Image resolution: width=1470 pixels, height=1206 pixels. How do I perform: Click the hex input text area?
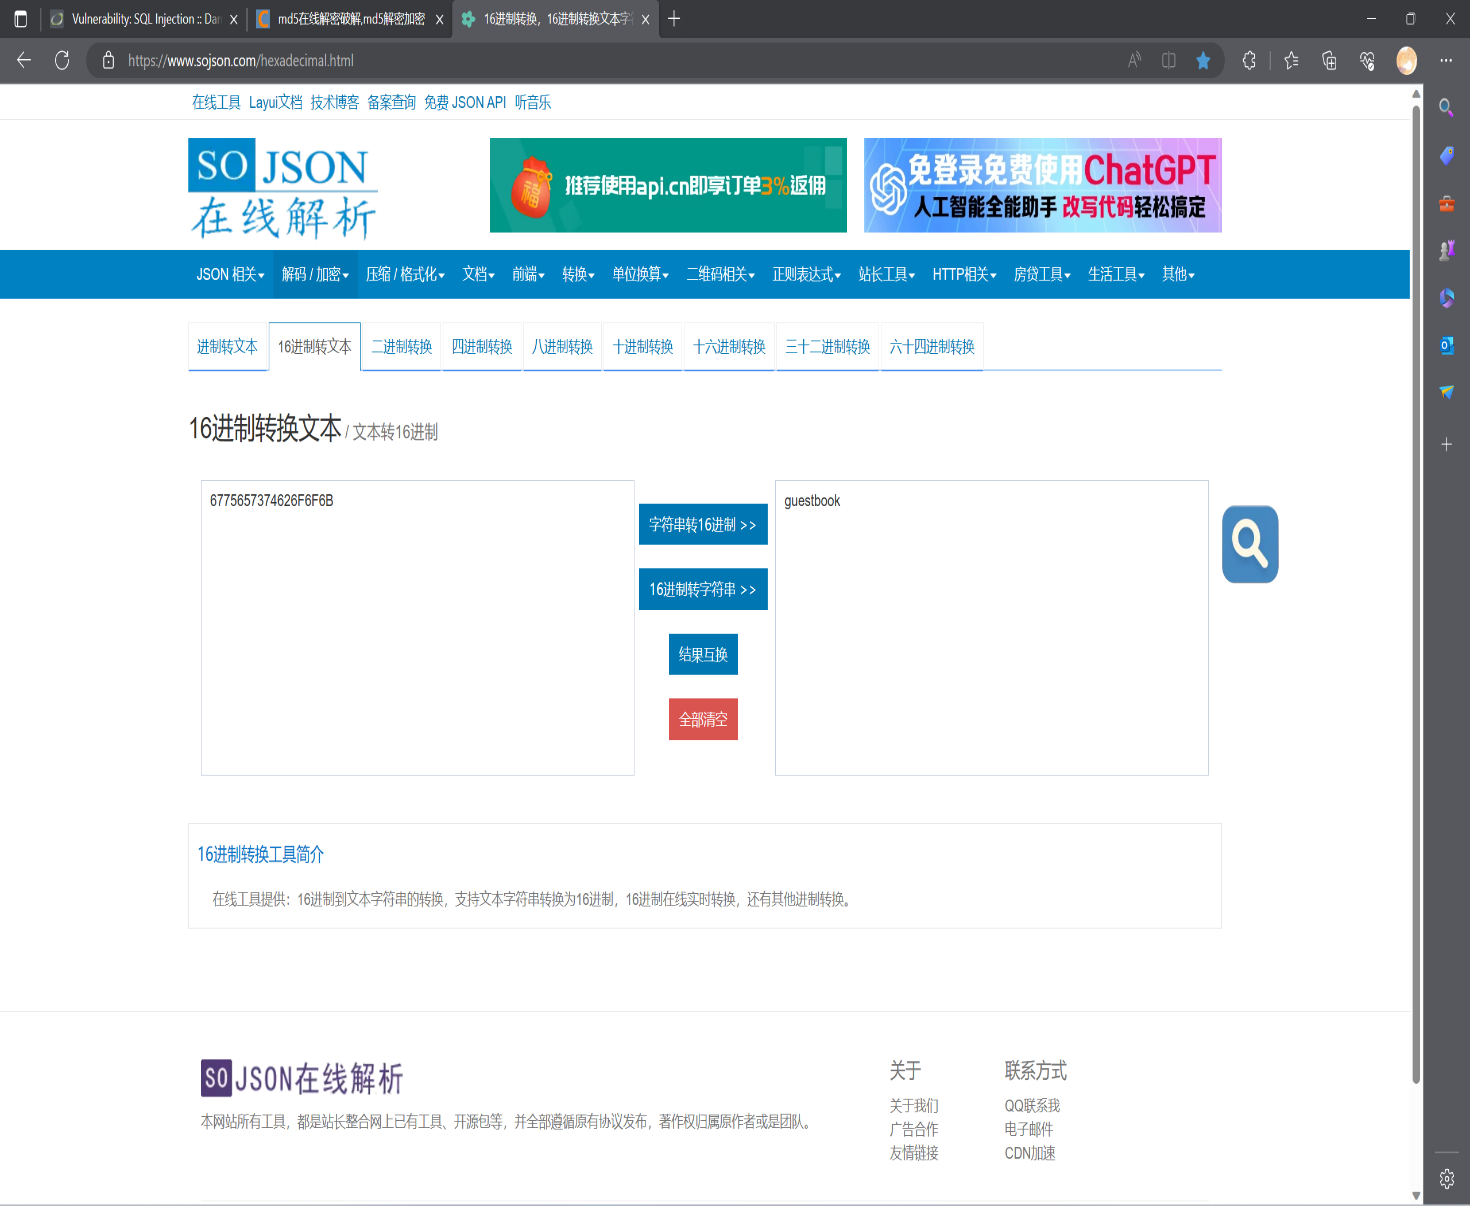pos(418,628)
